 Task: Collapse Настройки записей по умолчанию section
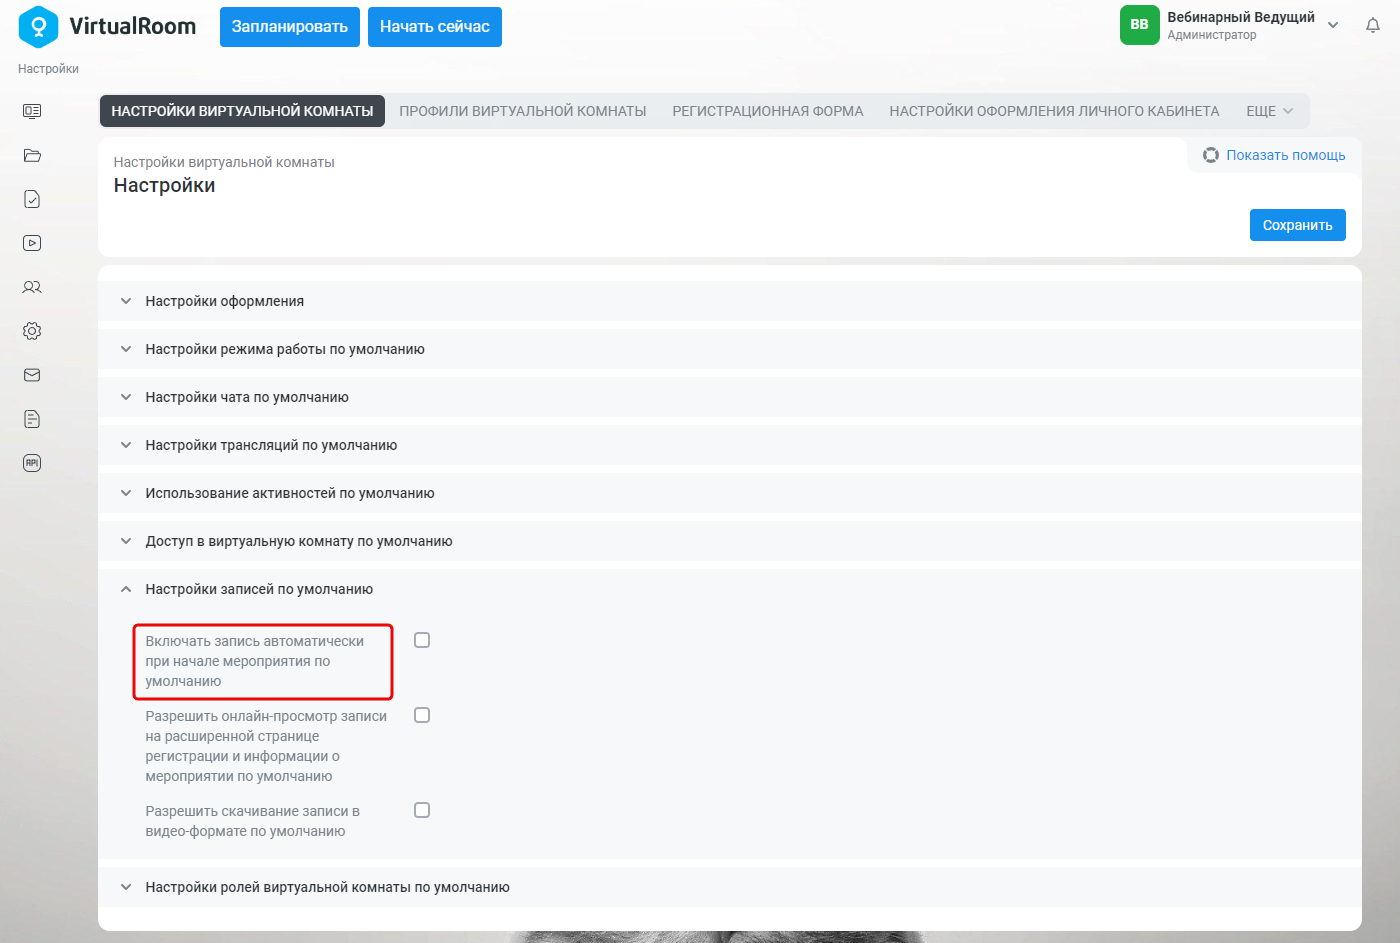point(730,589)
